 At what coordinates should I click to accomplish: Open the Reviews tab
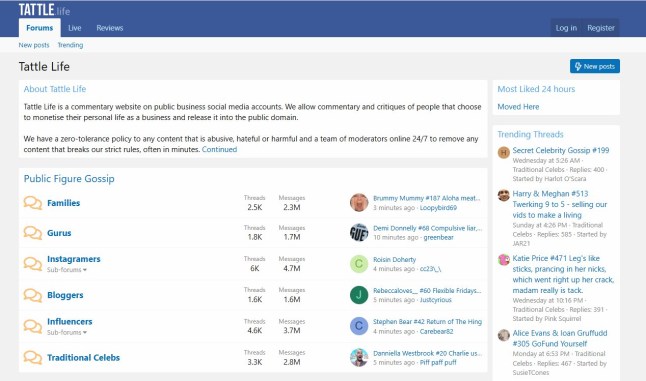(x=110, y=28)
